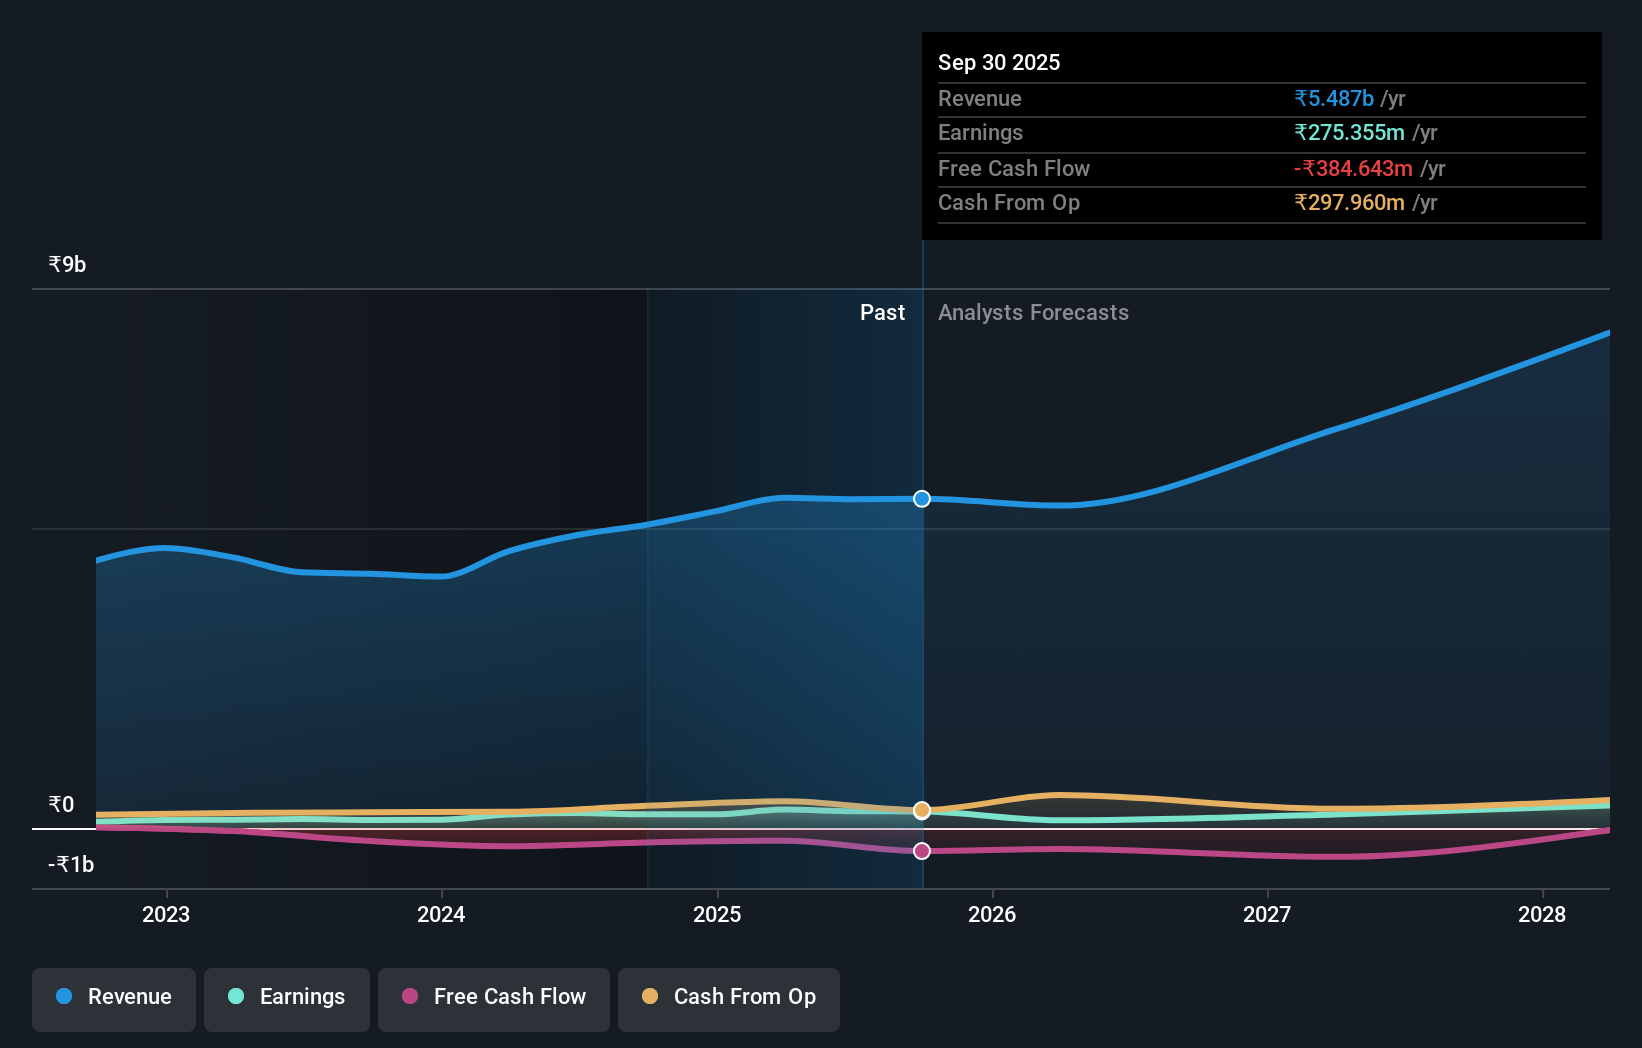This screenshot has height=1048, width=1642.
Task: Click the highlighted Revenue data point marker
Action: (x=921, y=498)
